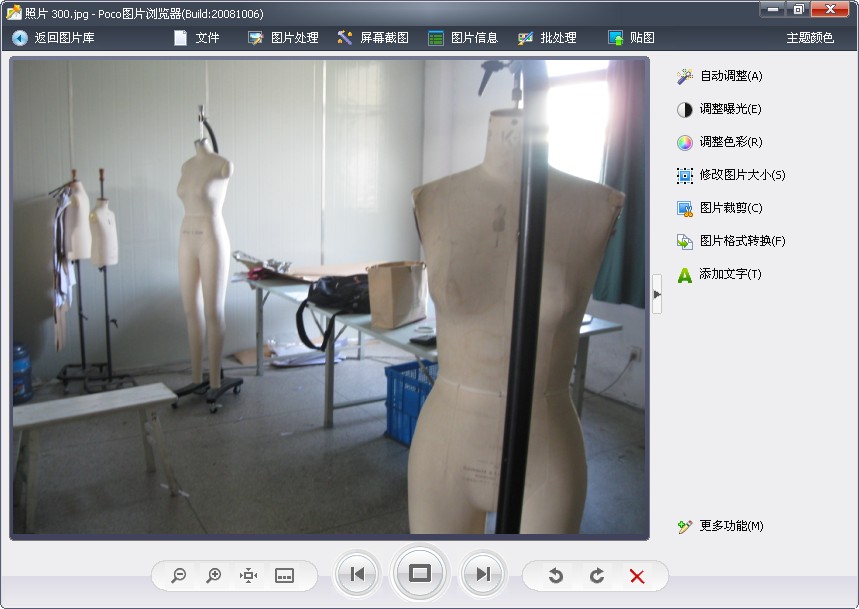859x609 pixels.
Task: Click the Poco app icon in title bar
Action: pos(13,12)
